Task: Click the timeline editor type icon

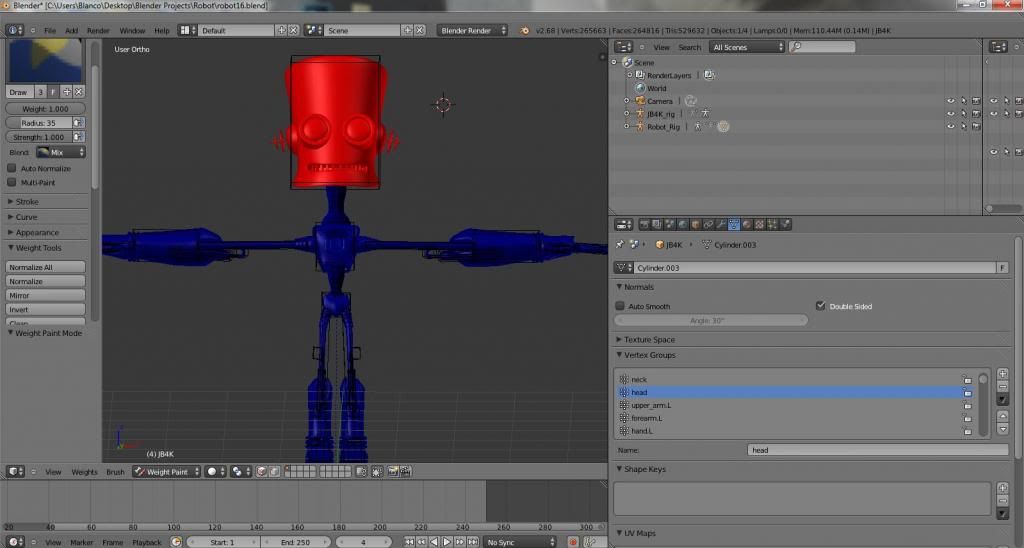Action: pos(15,542)
